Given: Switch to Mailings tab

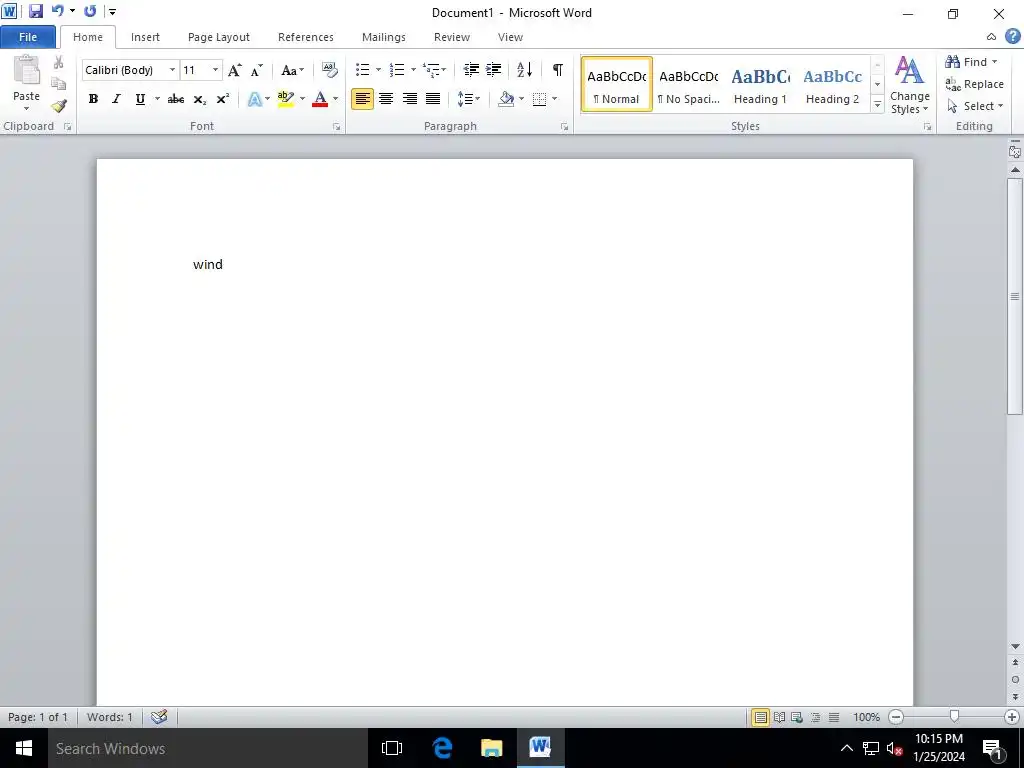Looking at the screenshot, I should [x=384, y=37].
